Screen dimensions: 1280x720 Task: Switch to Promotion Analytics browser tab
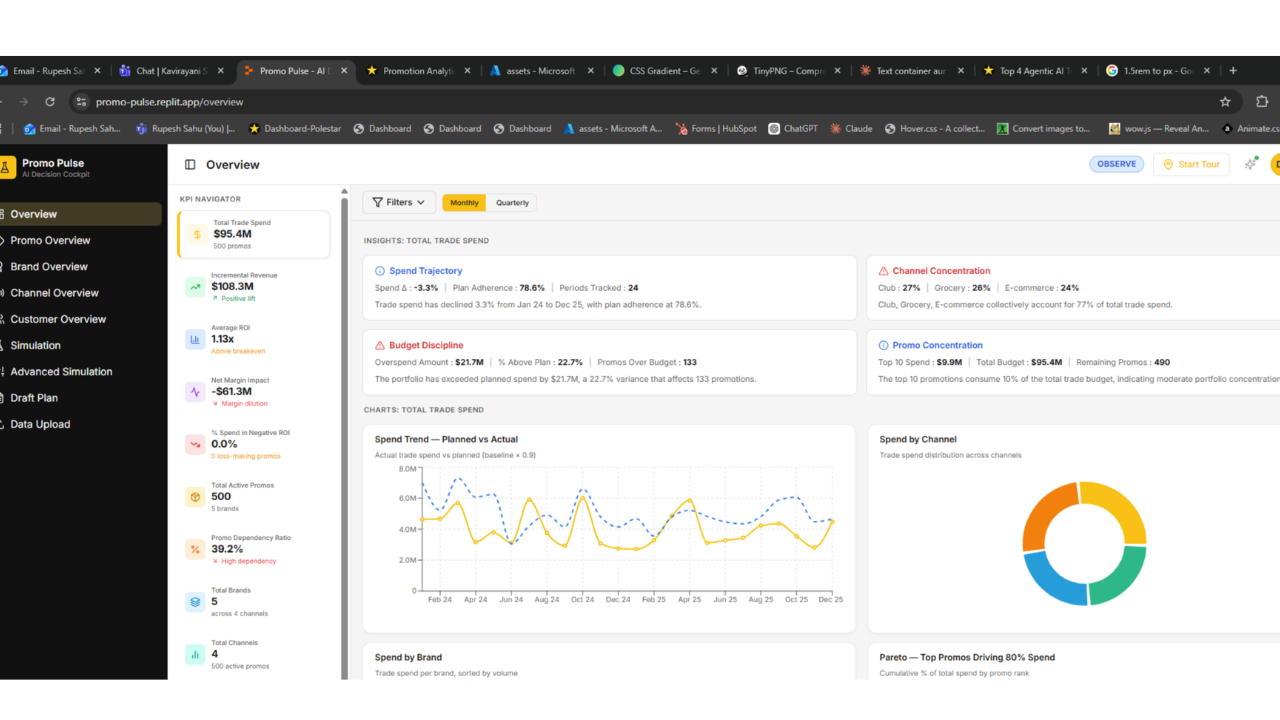[x=418, y=71]
